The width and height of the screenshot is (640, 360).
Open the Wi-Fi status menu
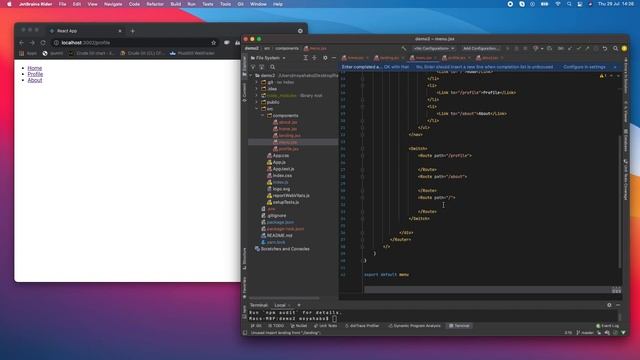point(558,4)
